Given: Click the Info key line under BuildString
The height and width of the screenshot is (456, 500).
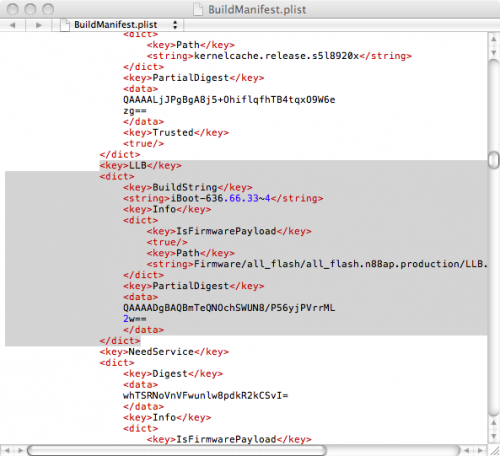Looking at the screenshot, I should pos(167,209).
